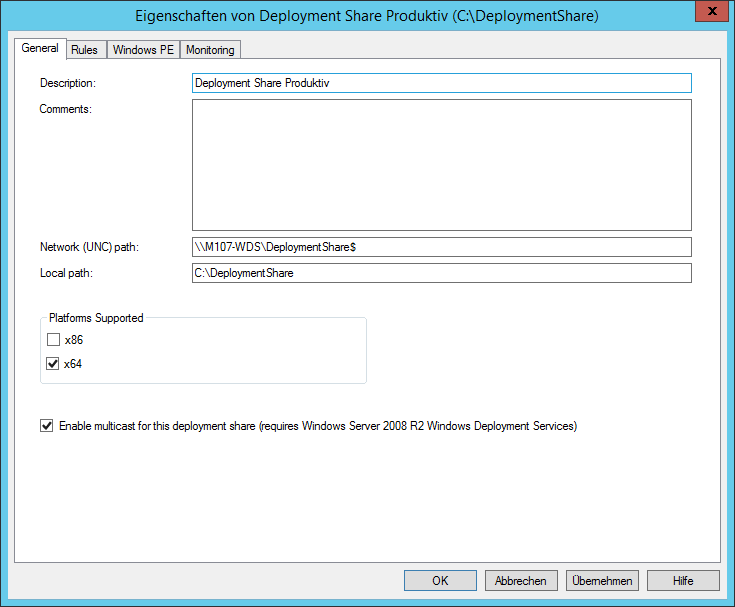The height and width of the screenshot is (607, 735).
Task: Disable multicast for this deployment share
Action: [46, 426]
